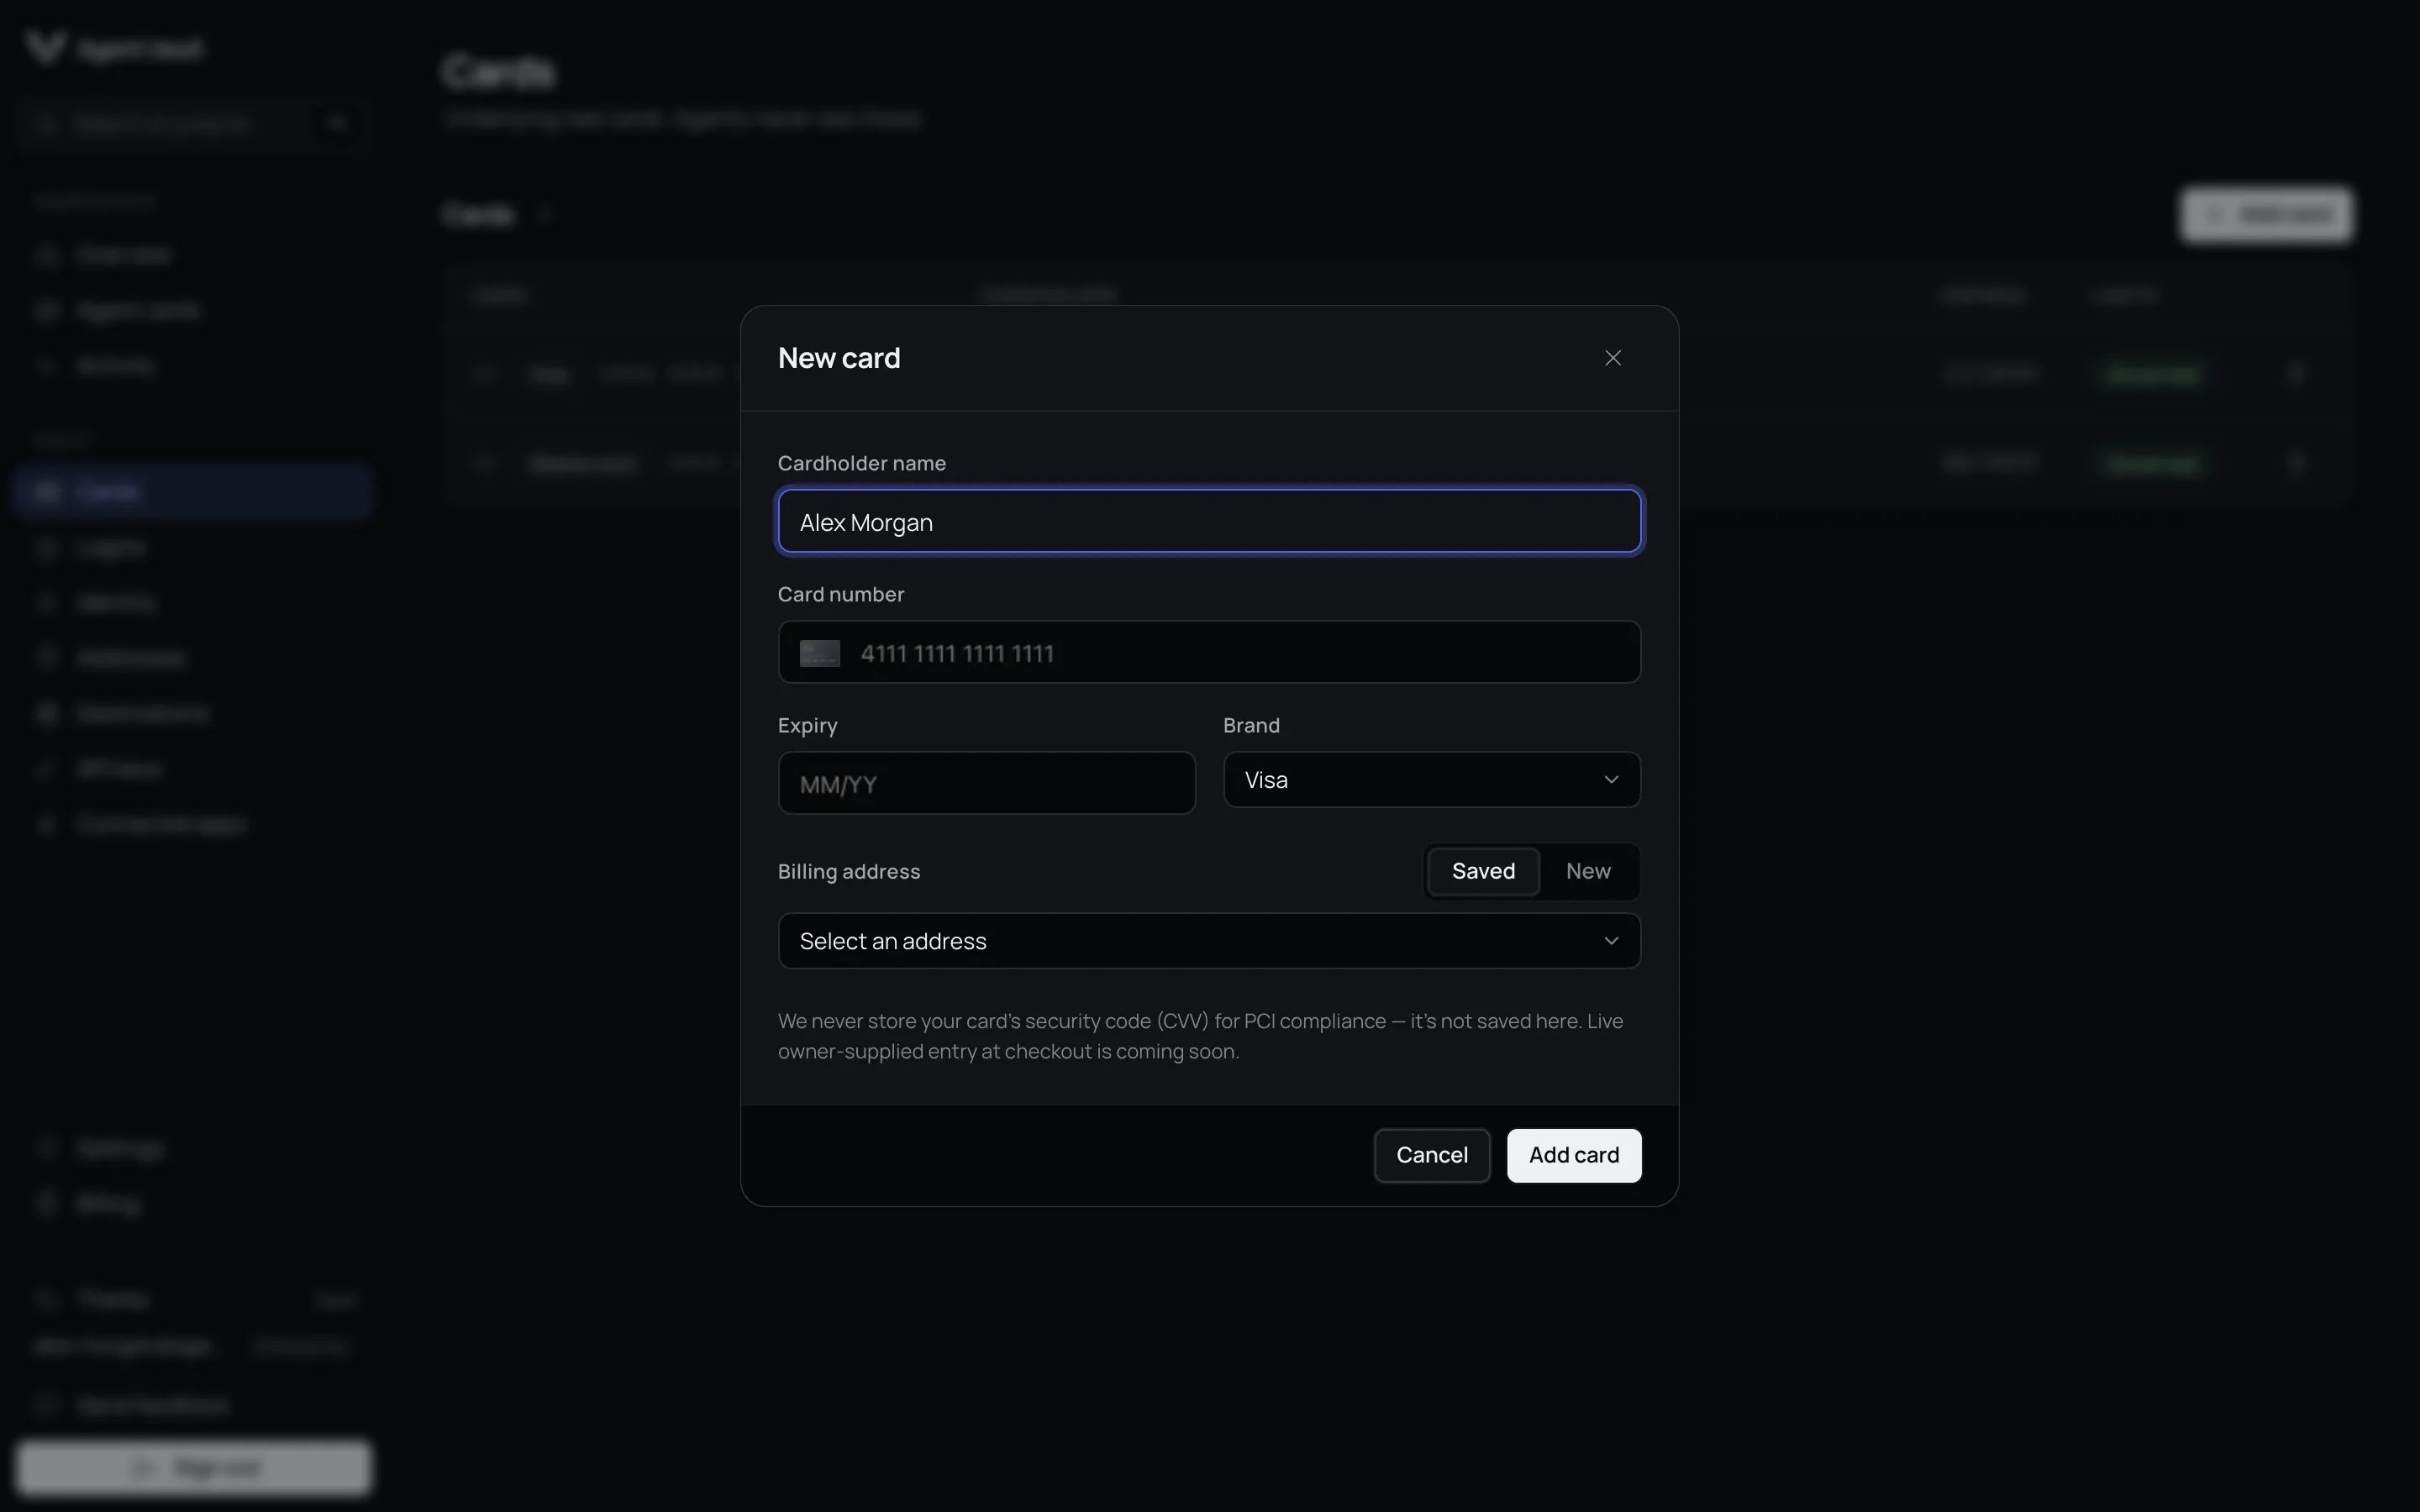Screen dimensions: 2420x1512
Task: Open the Brand dropdown showing Visa
Action: (x=1431, y=780)
